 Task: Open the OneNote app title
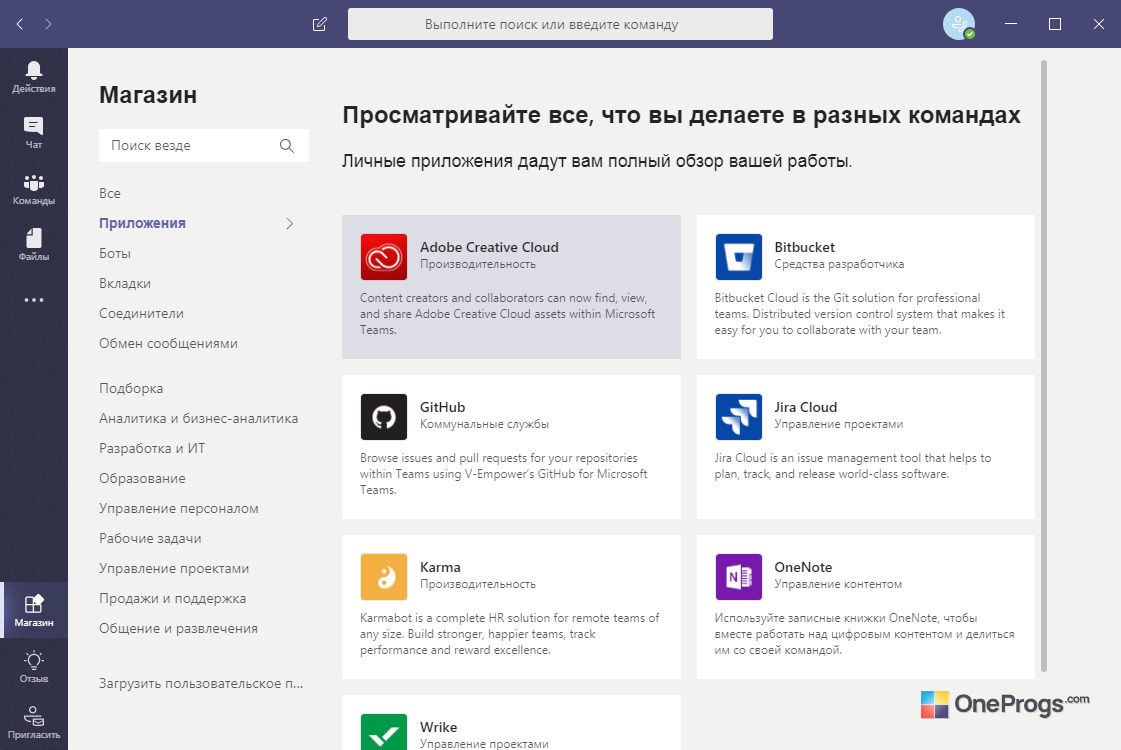click(803, 567)
